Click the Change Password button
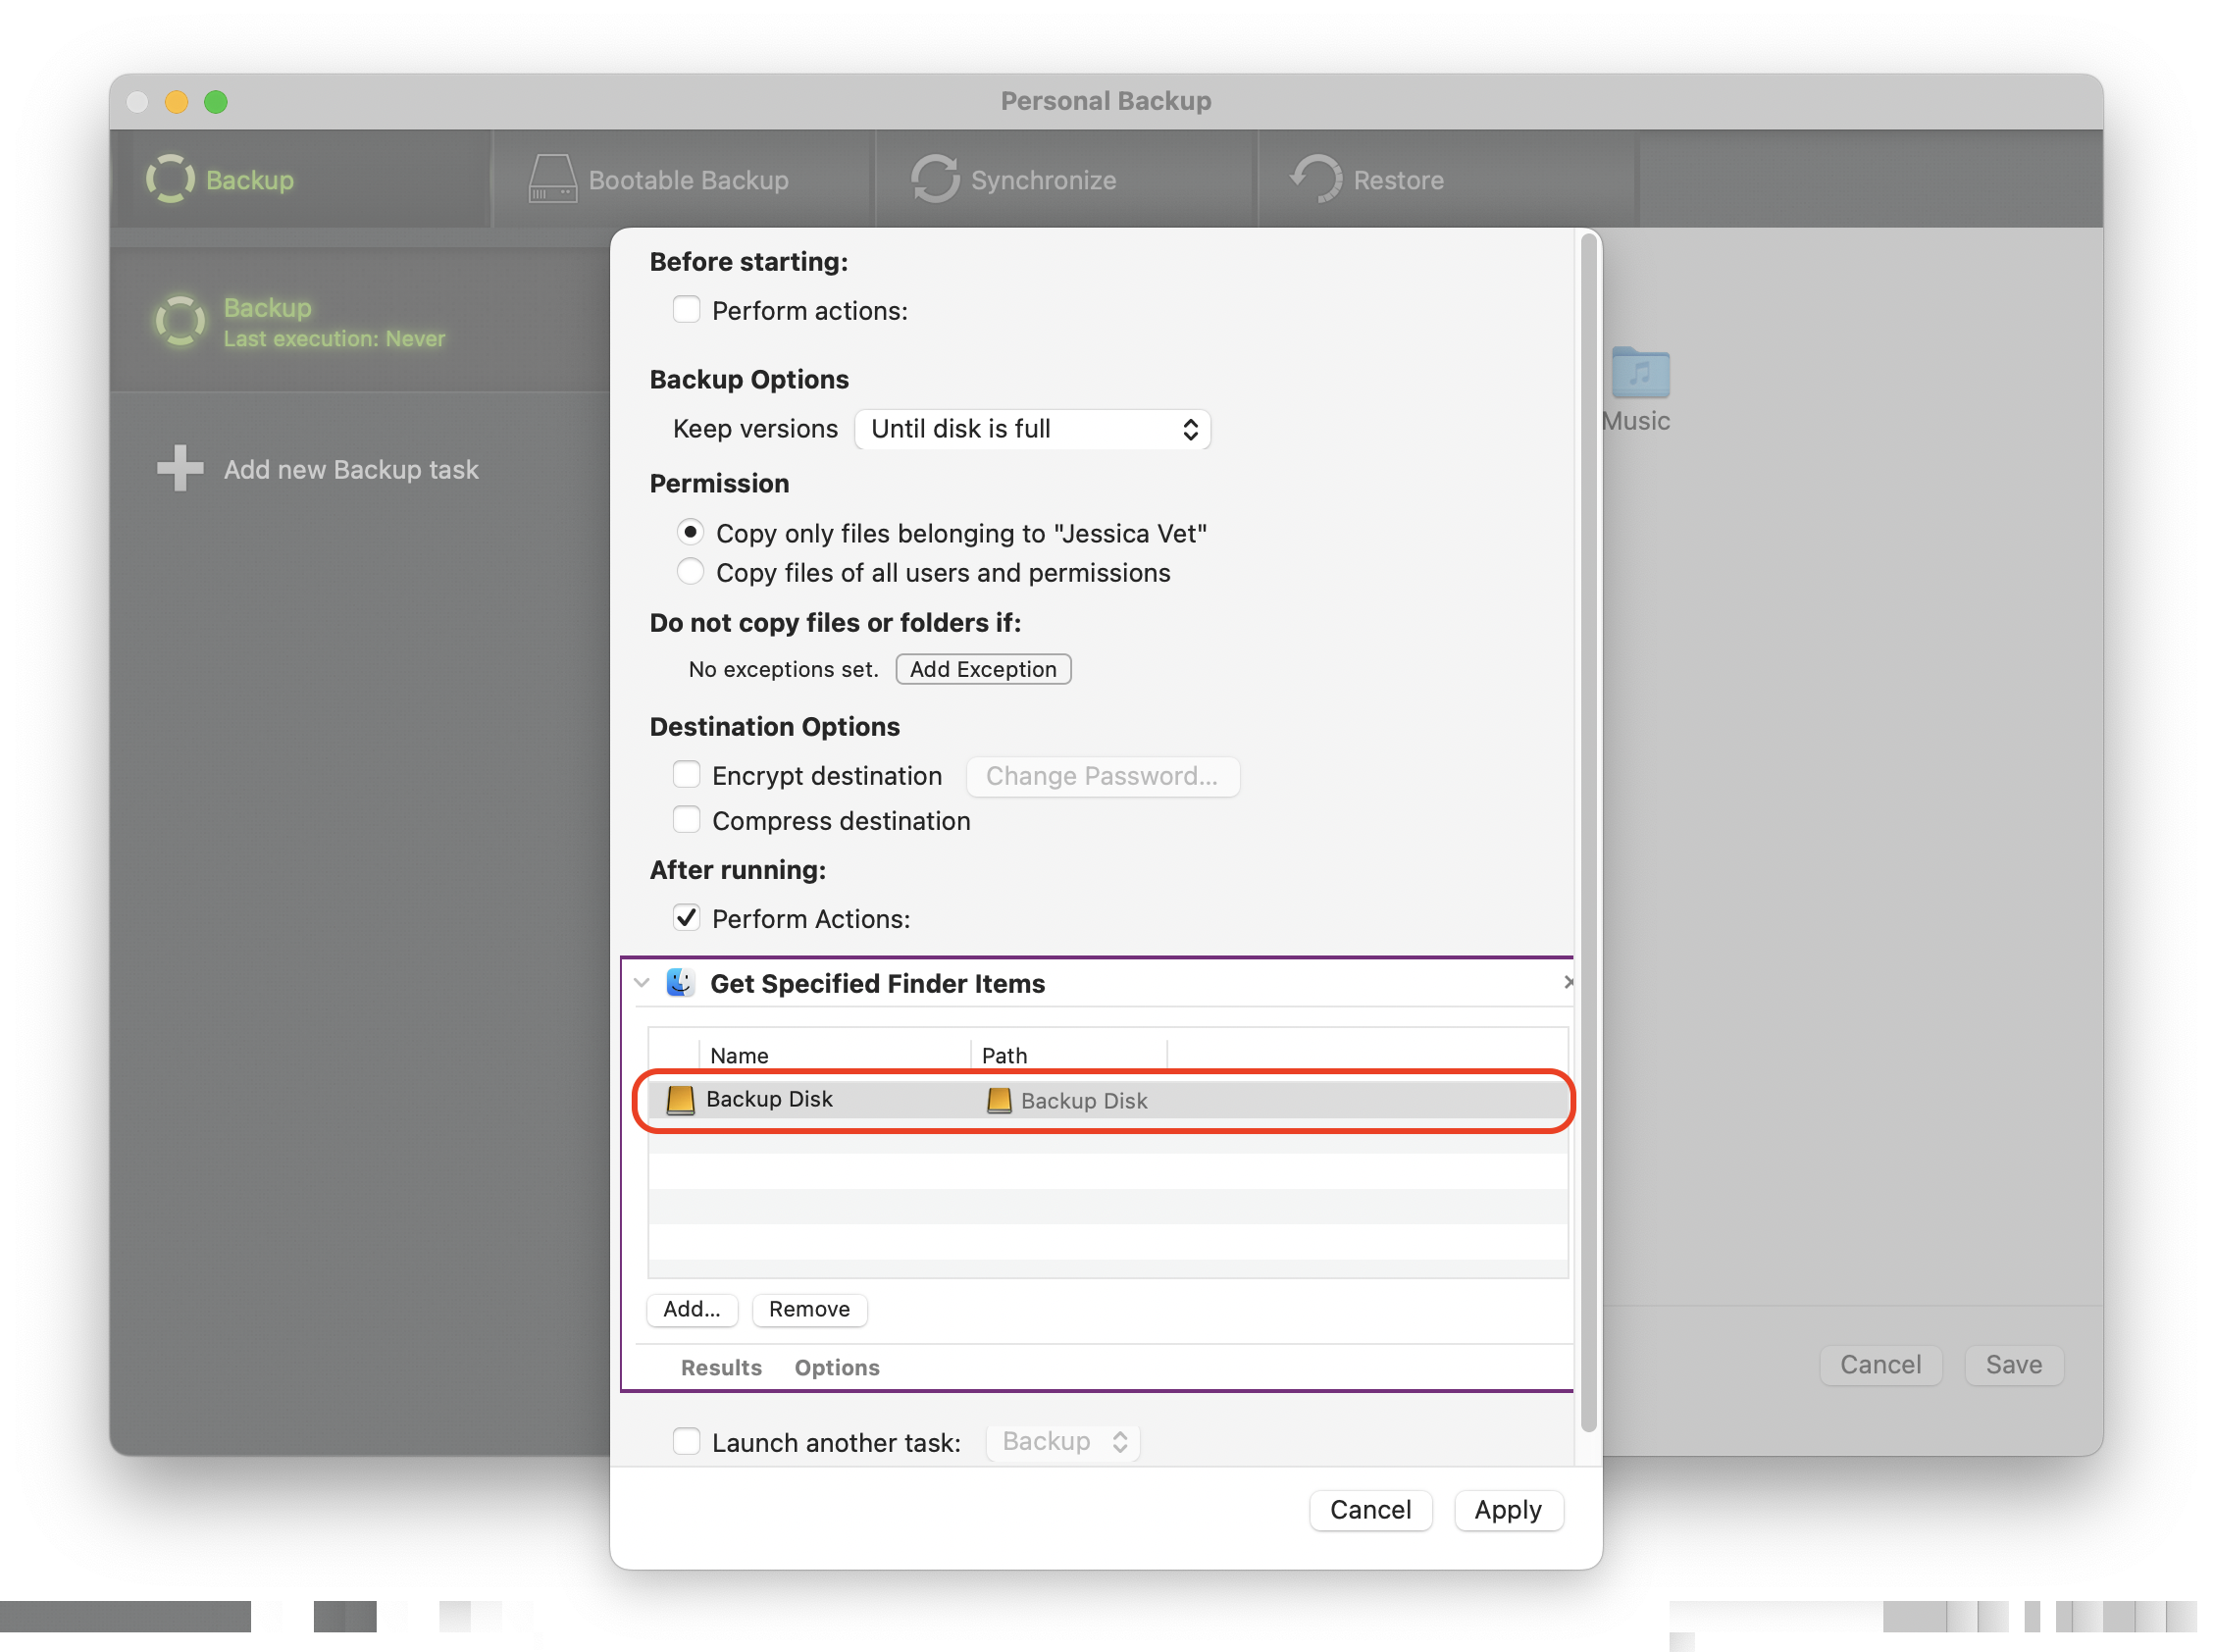 pyautogui.click(x=1102, y=776)
